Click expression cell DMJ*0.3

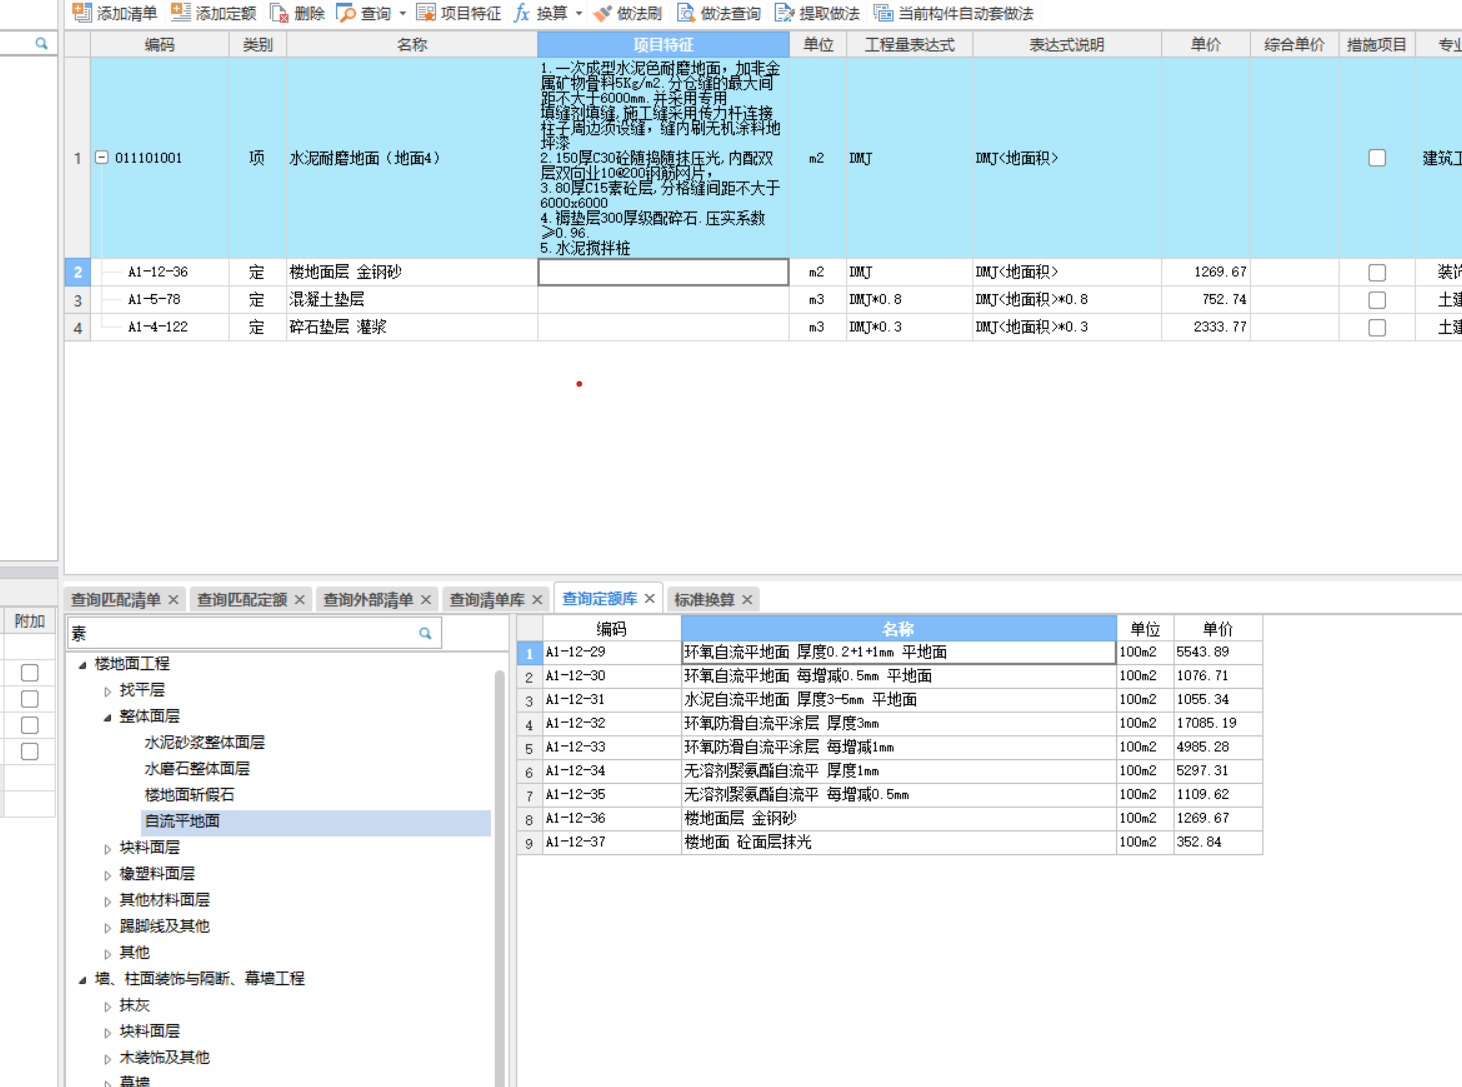pos(909,327)
